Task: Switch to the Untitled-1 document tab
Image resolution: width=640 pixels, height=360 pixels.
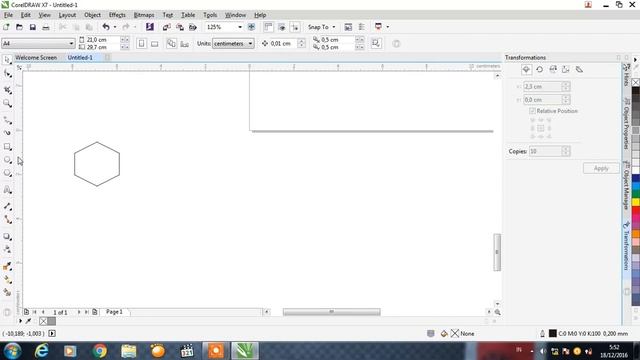Action: (x=80, y=58)
